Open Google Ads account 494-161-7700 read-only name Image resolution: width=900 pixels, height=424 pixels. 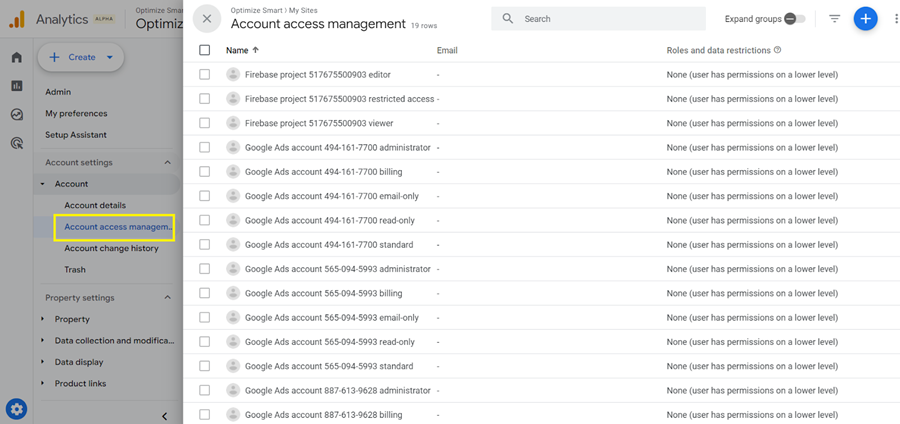329,220
